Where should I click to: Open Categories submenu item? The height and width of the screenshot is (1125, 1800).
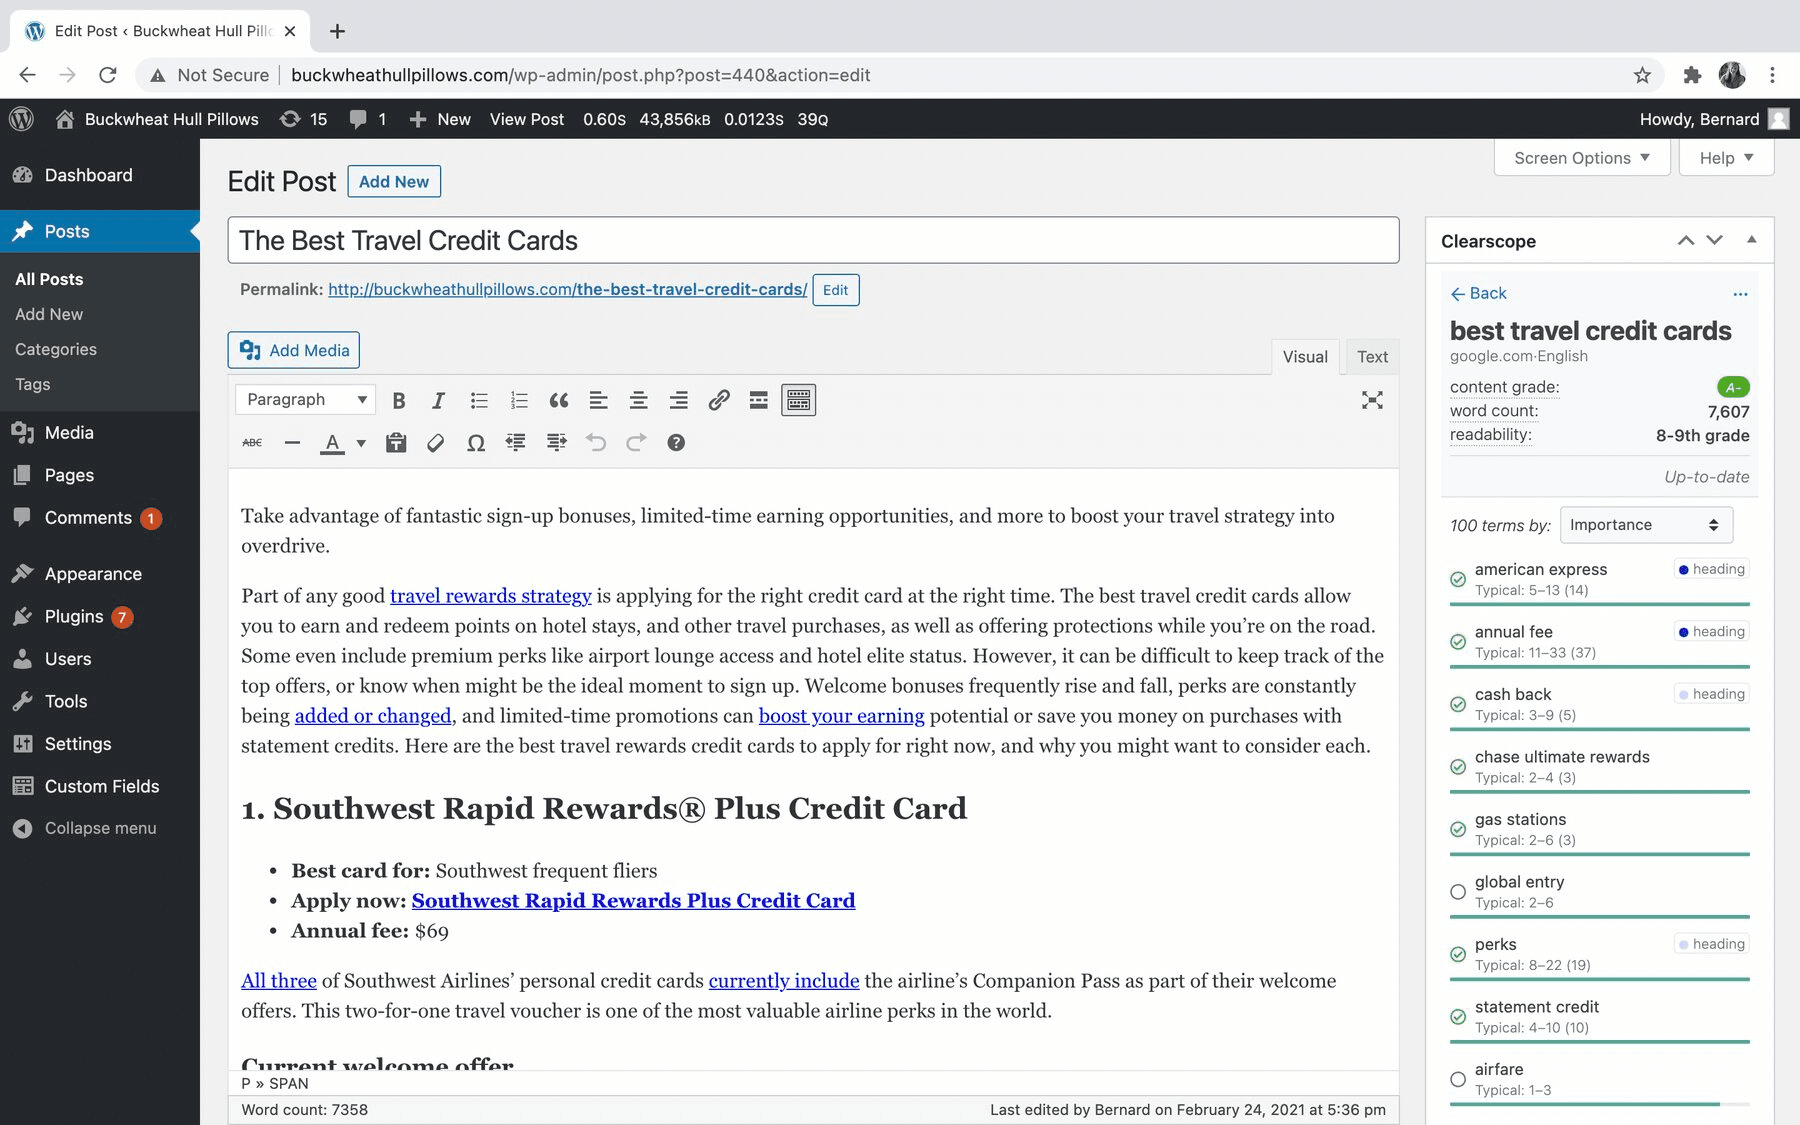click(56, 349)
